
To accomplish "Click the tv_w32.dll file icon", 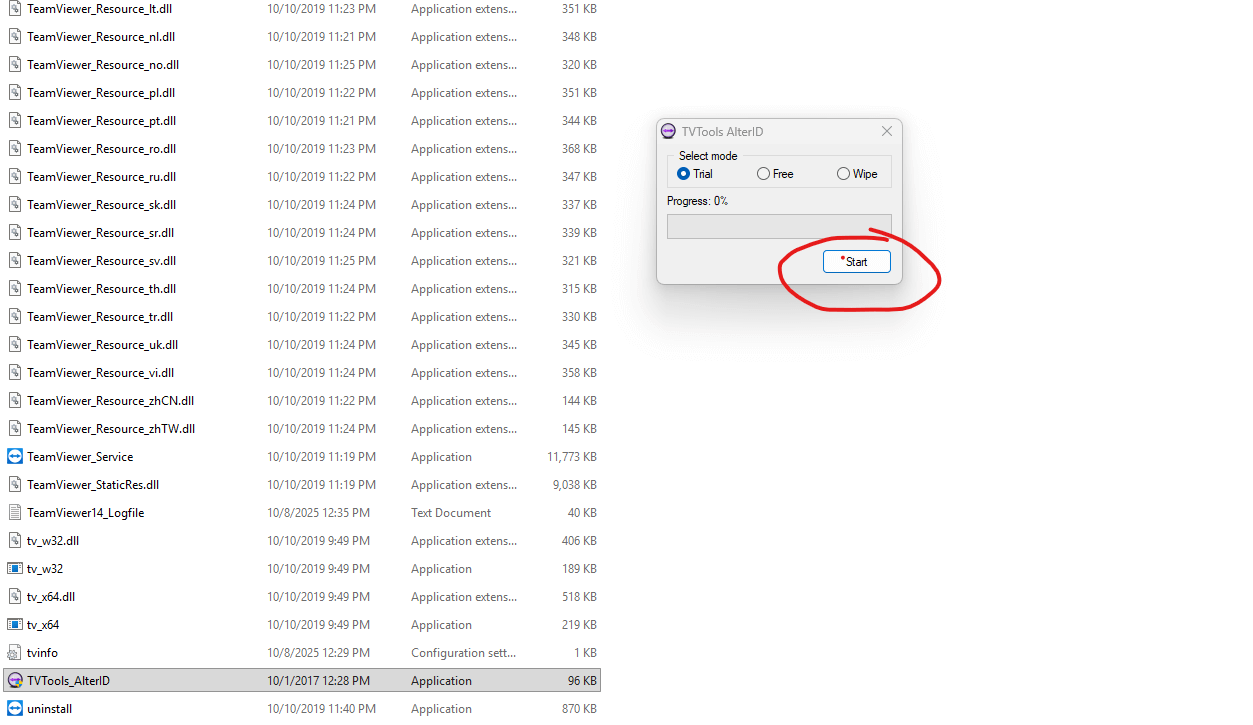I will tap(15, 541).
